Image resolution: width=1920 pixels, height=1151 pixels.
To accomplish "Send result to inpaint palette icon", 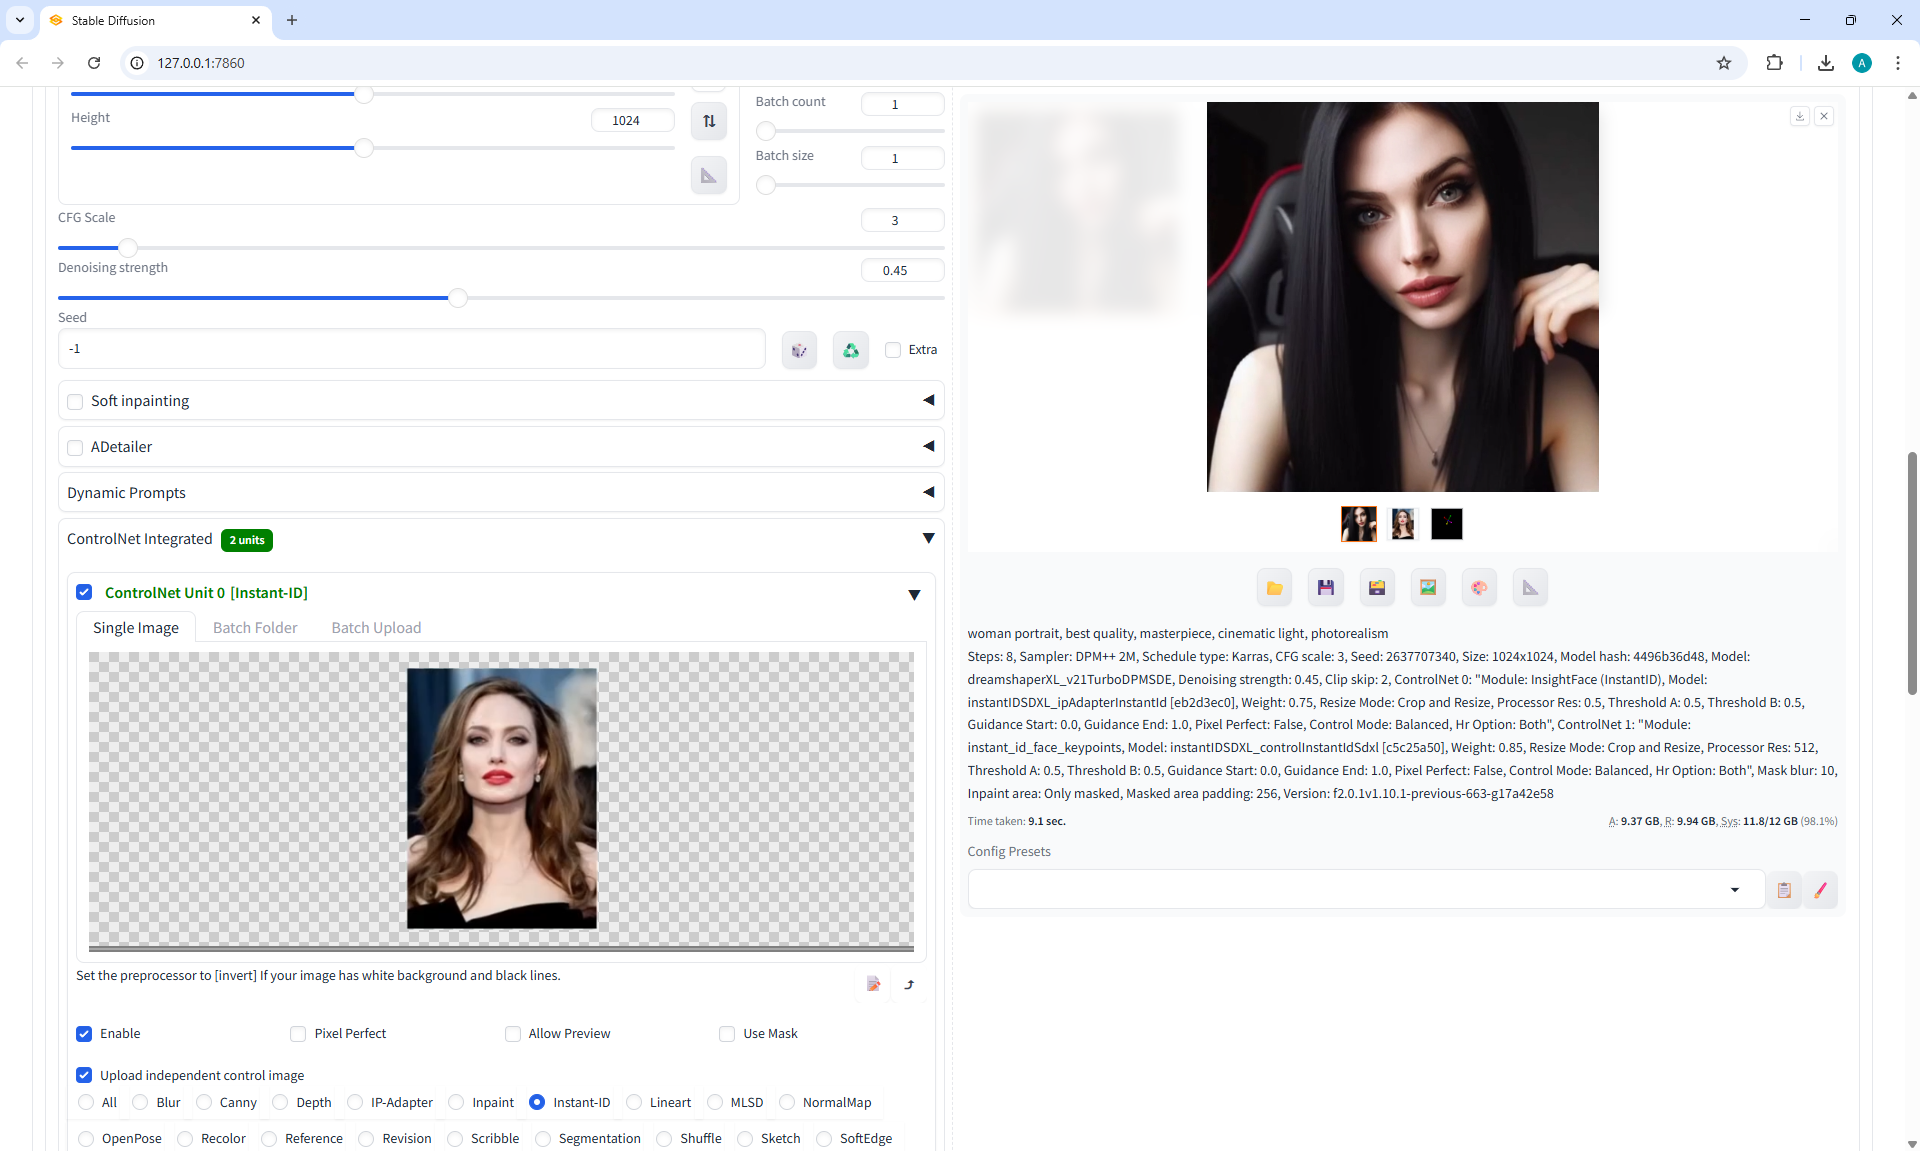I will point(1479,588).
